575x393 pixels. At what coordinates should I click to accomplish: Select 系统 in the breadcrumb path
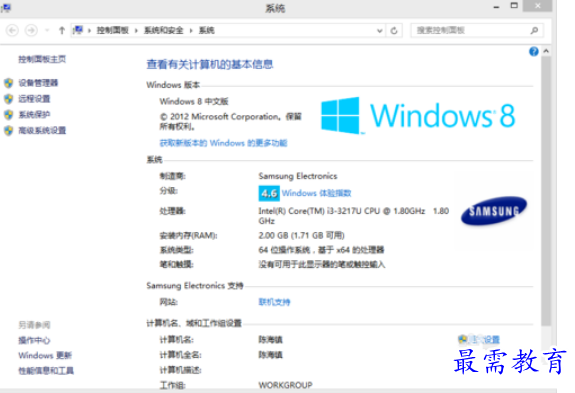(206, 30)
